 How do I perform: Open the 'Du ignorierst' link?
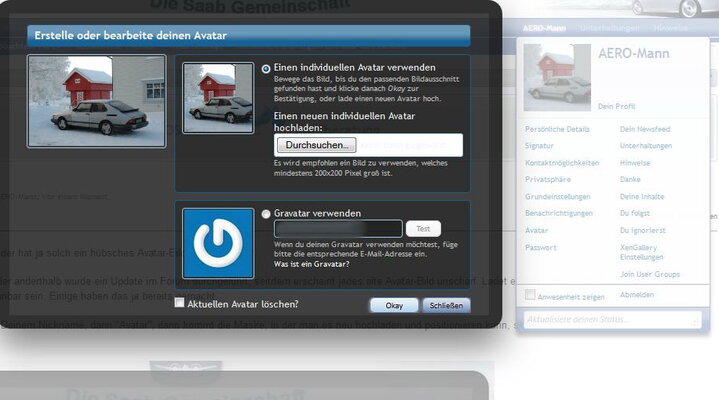[x=642, y=230]
